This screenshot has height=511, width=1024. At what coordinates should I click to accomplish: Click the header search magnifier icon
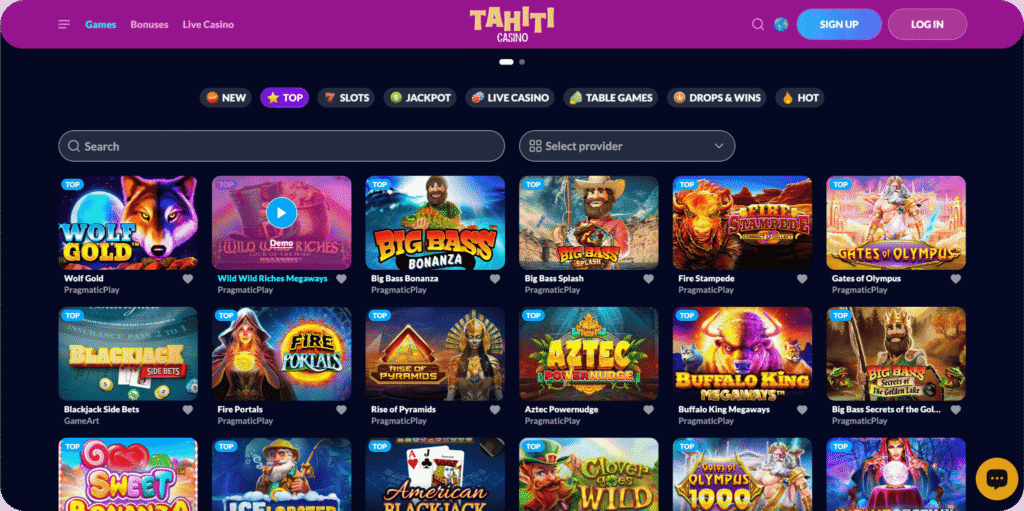pyautogui.click(x=758, y=25)
